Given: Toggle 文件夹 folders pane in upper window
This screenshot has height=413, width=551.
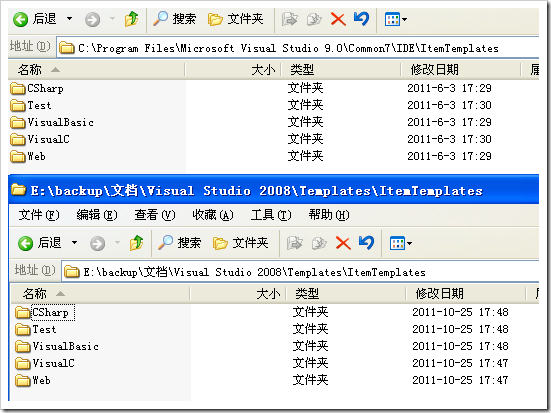Looking at the screenshot, I should [235, 19].
